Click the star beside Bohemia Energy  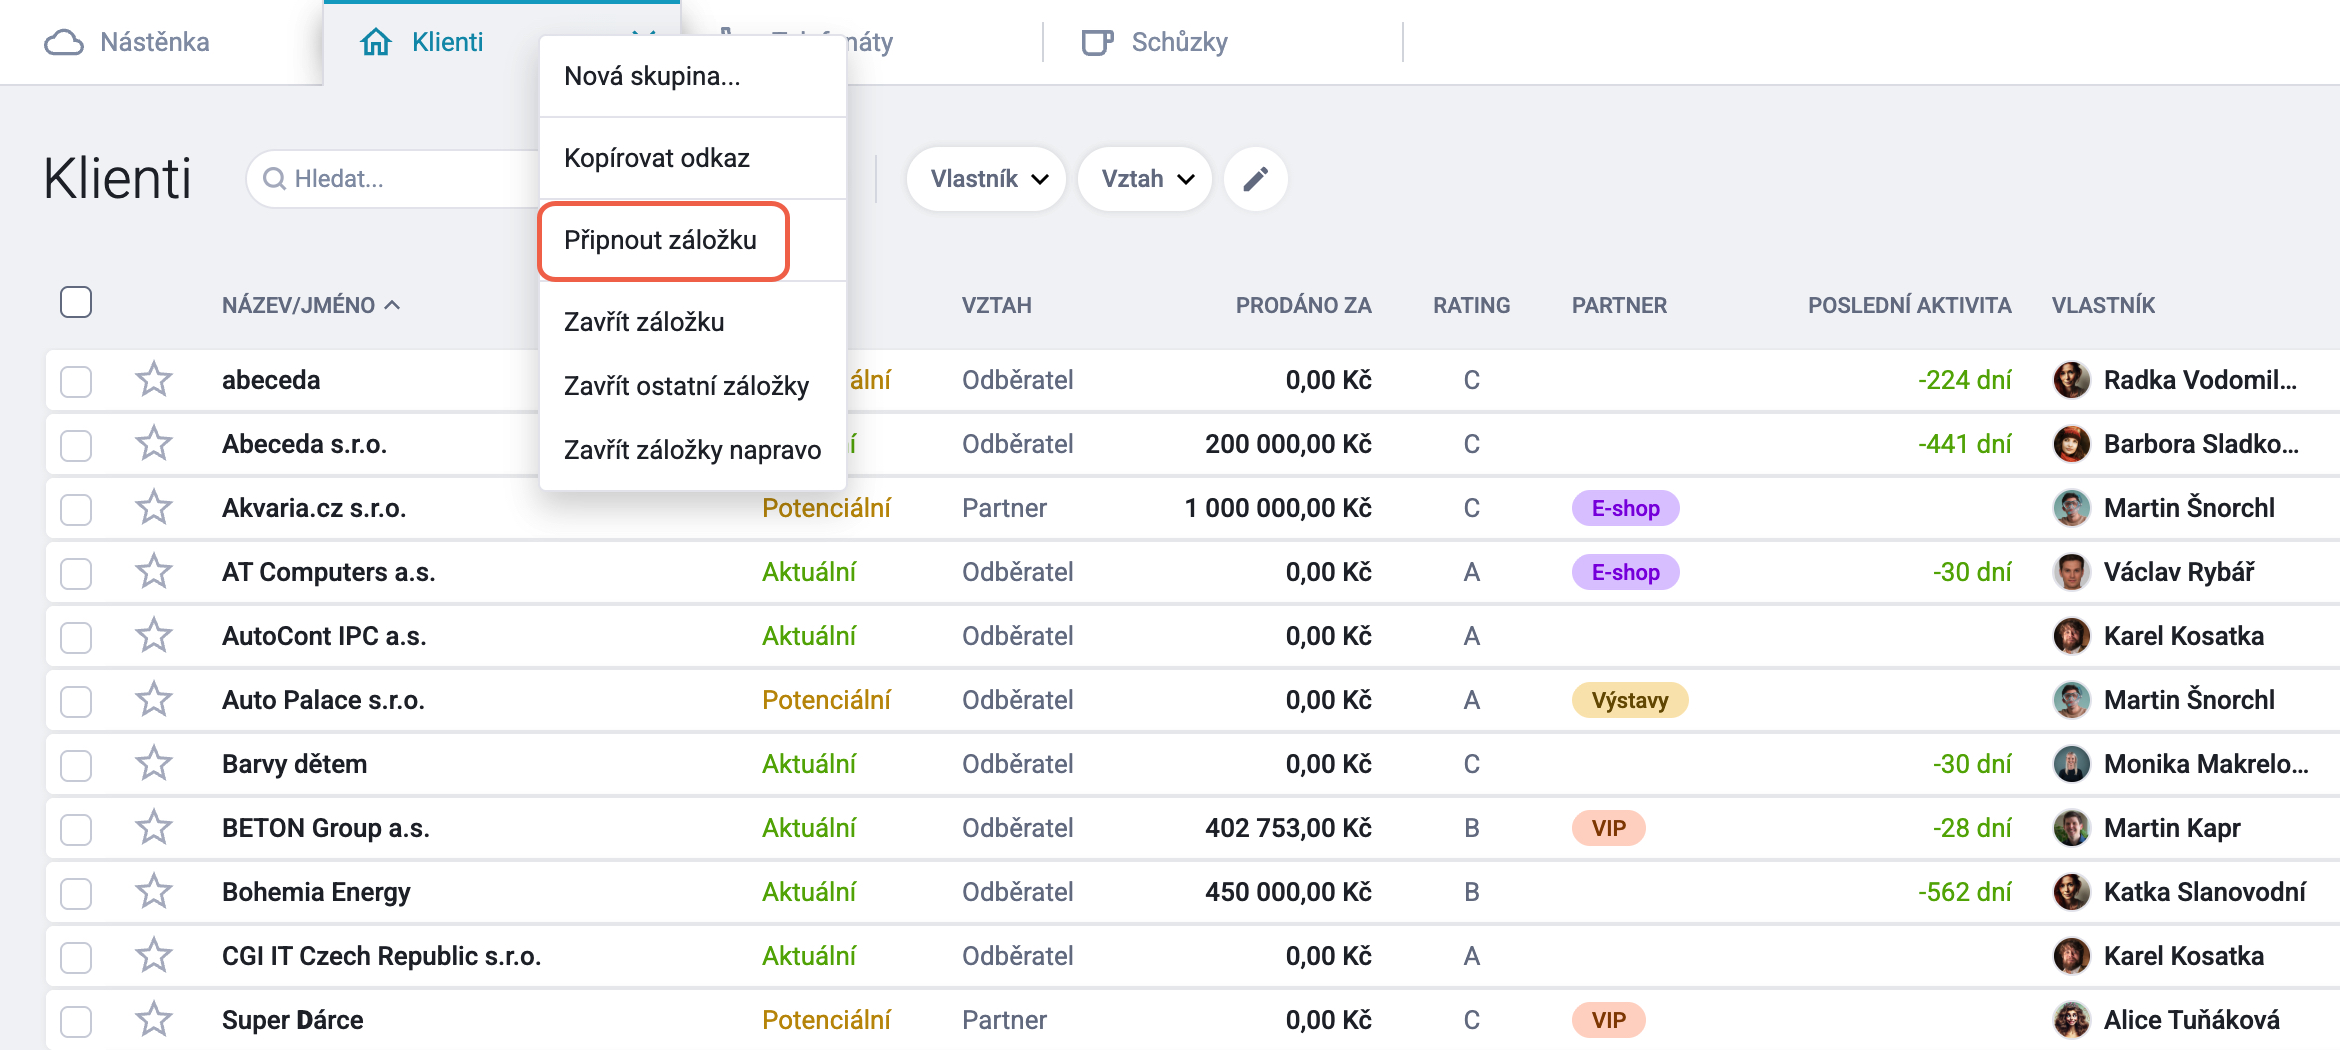tap(153, 892)
